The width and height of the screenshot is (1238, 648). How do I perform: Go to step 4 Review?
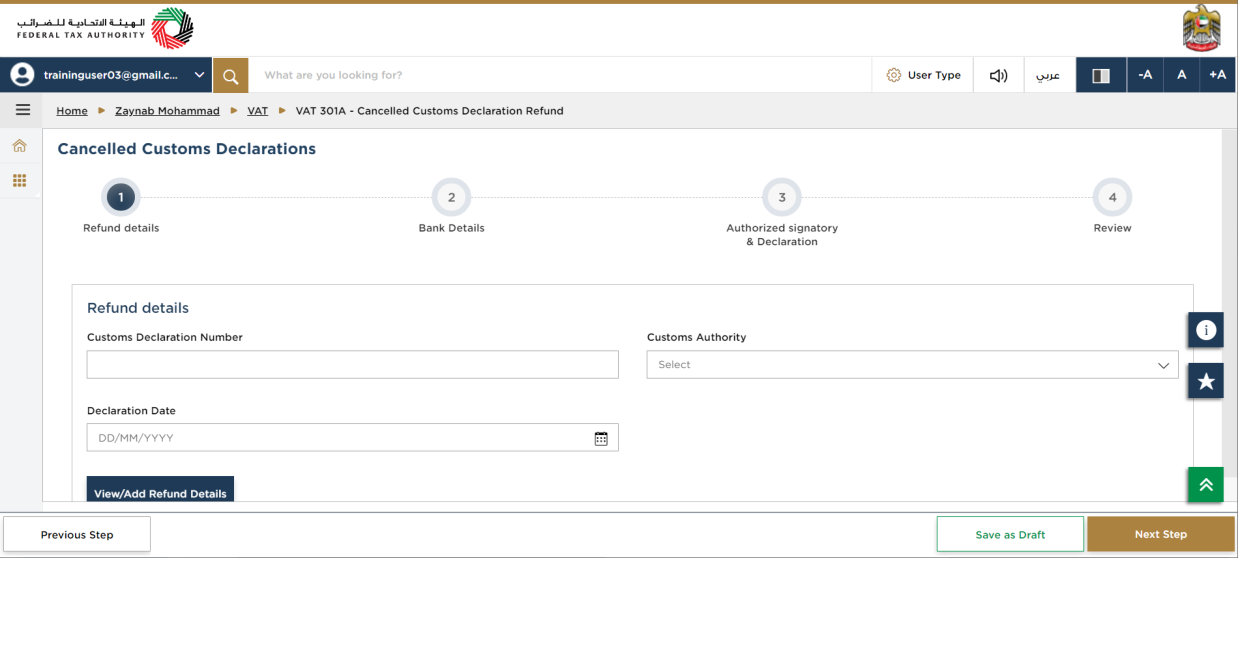tap(1112, 198)
